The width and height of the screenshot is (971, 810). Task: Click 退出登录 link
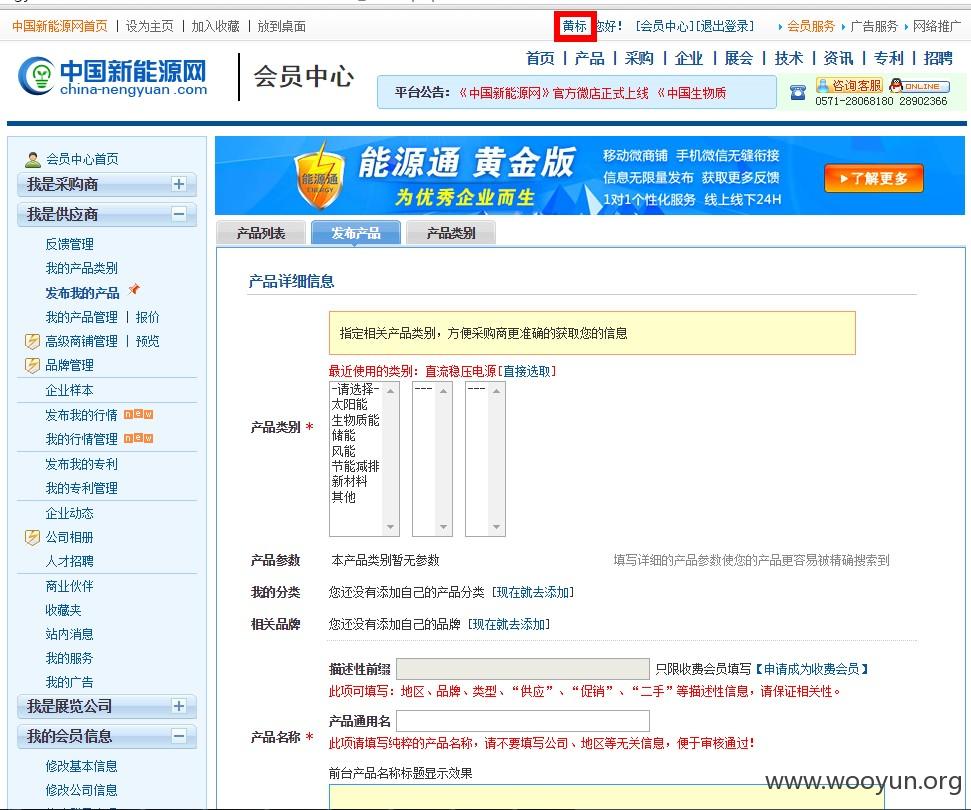coord(725,26)
